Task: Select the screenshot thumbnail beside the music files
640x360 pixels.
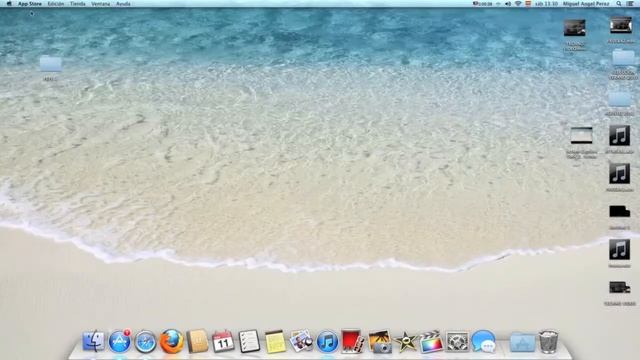Action: (581, 135)
